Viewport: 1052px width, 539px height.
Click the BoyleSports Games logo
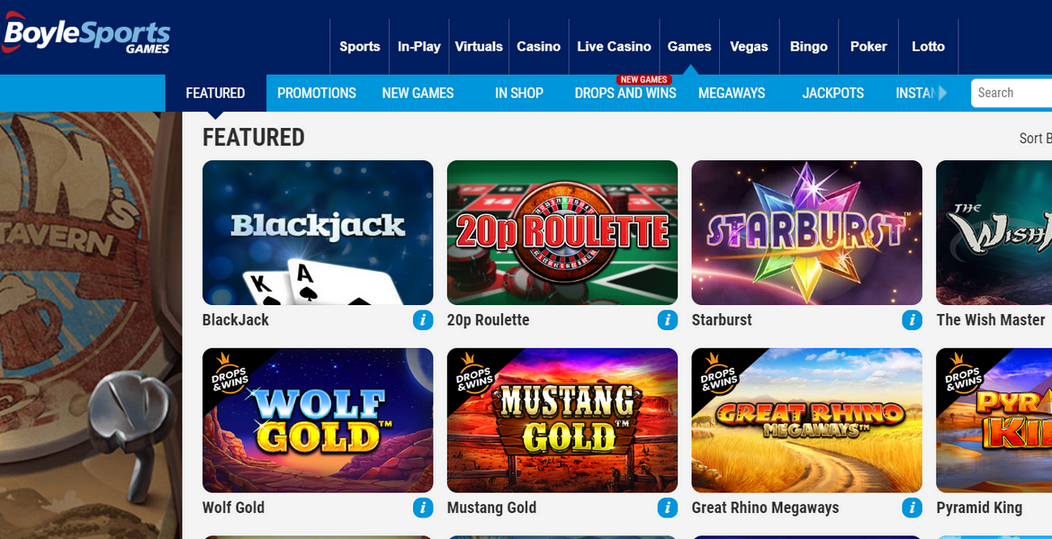tap(86, 34)
